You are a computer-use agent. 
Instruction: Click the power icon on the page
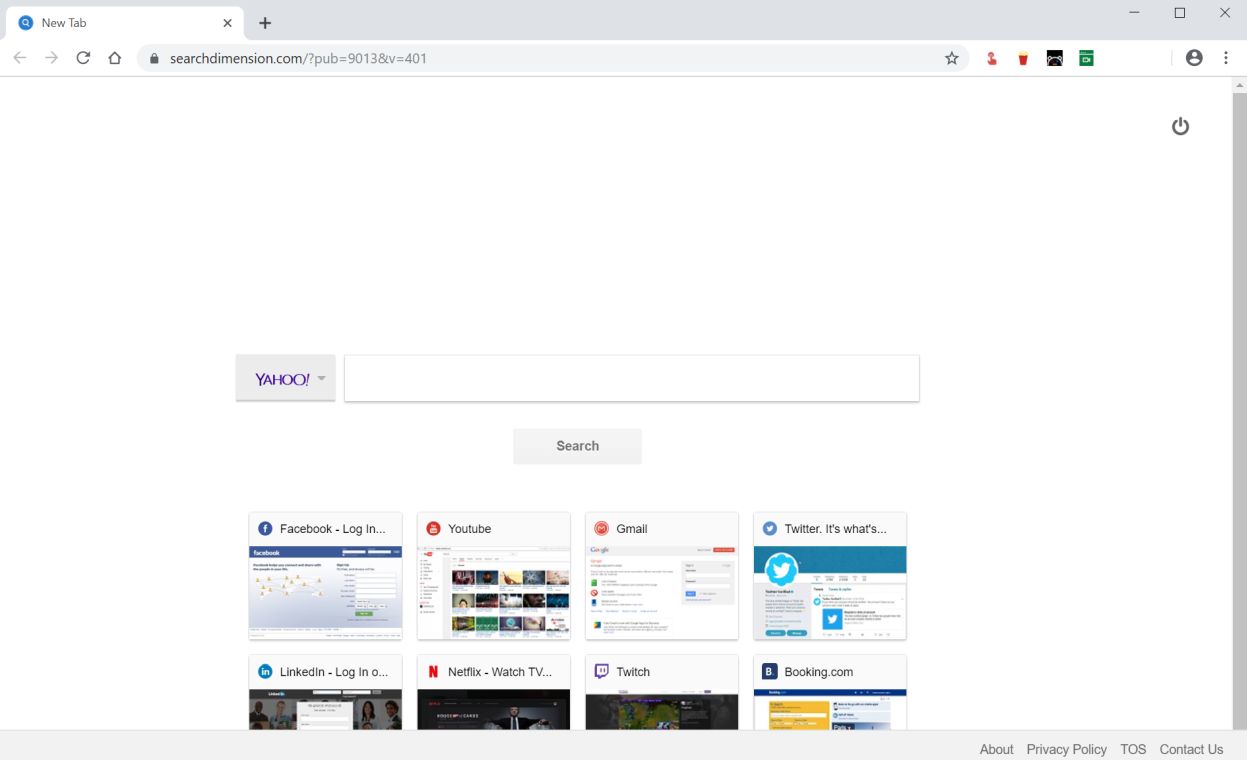(x=1180, y=126)
